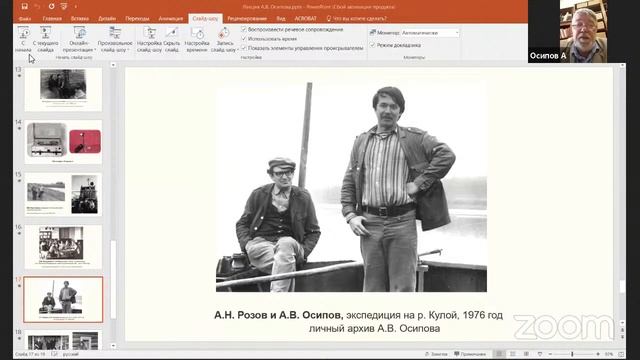Open the Файл (File) tab

(x=24, y=18)
